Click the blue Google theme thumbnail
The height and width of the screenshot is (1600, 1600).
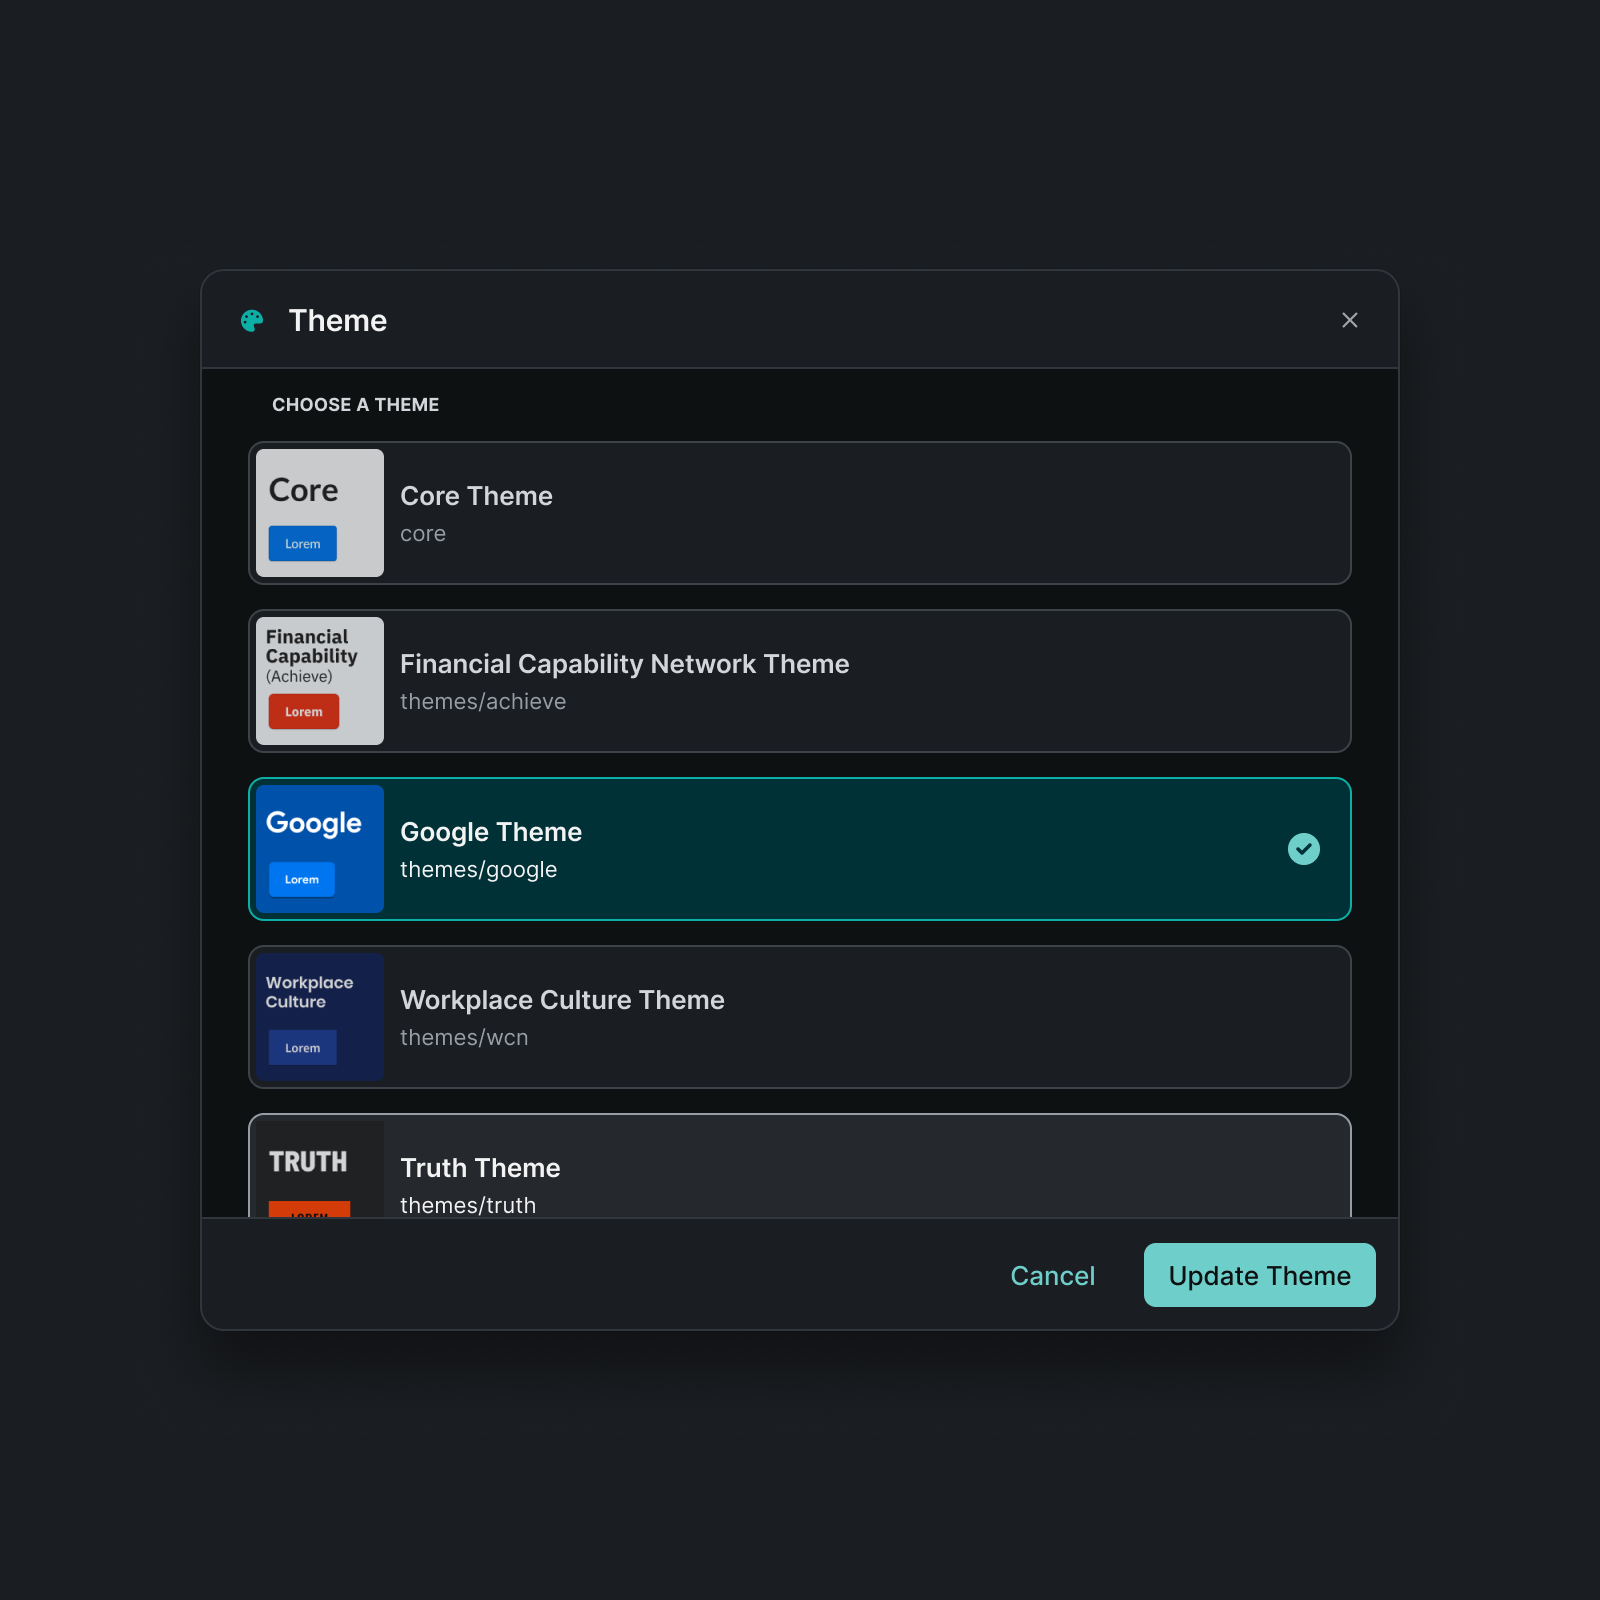click(x=319, y=849)
